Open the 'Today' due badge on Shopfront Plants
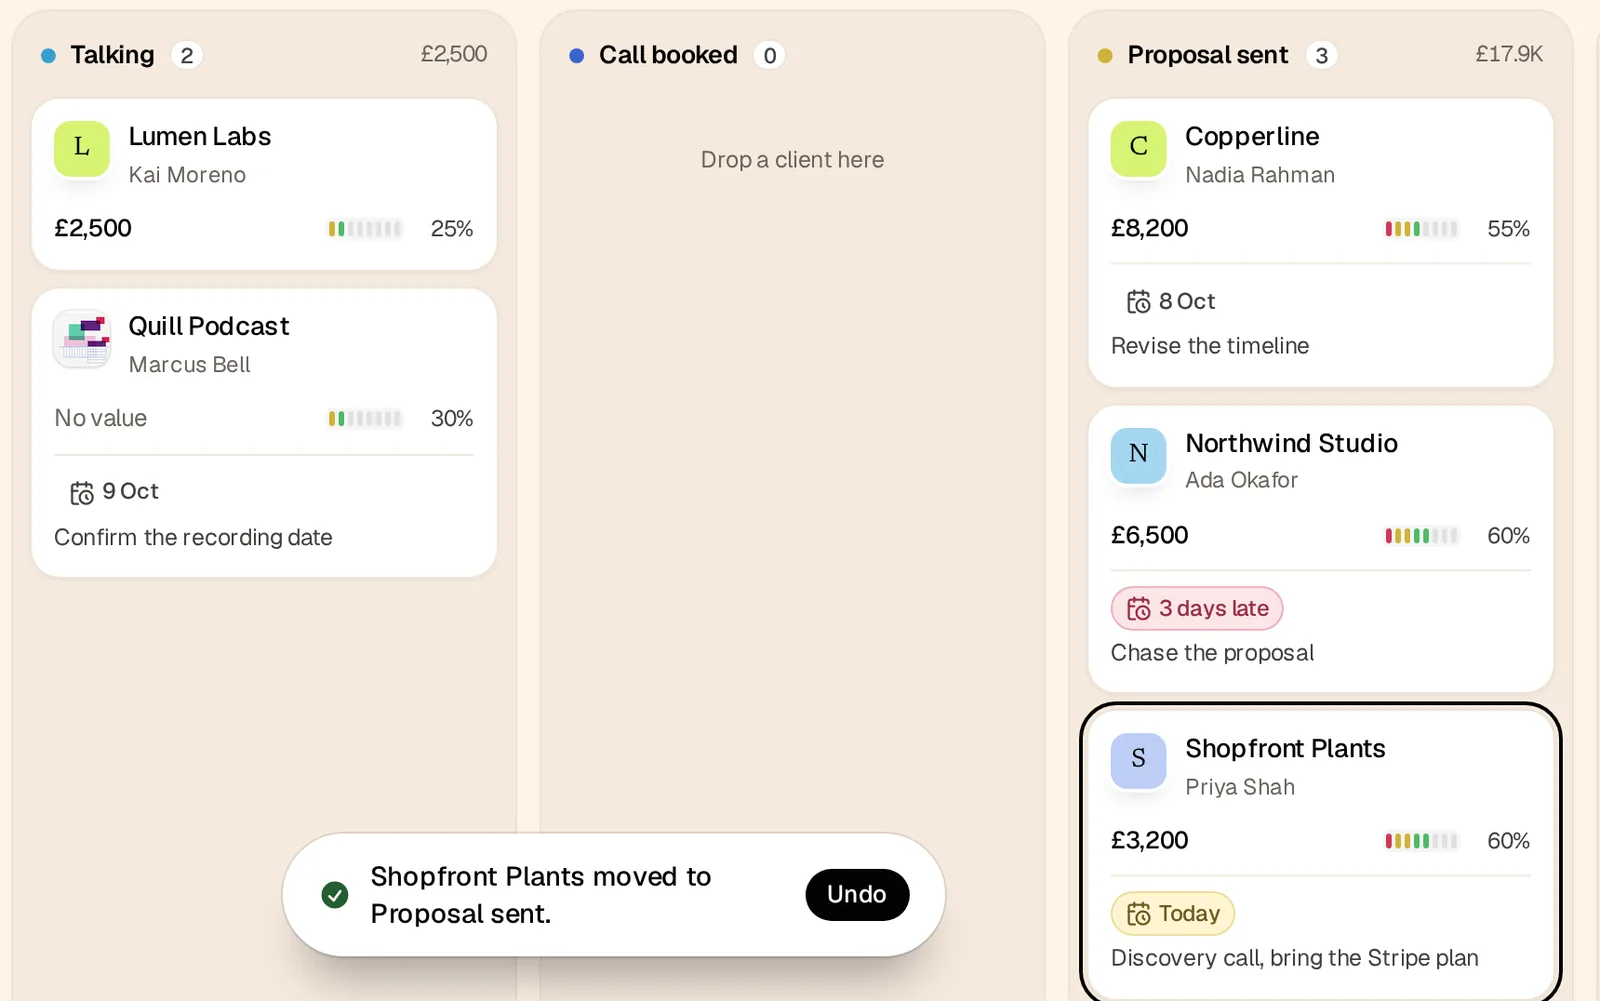This screenshot has width=1600, height=1001. [1173, 913]
